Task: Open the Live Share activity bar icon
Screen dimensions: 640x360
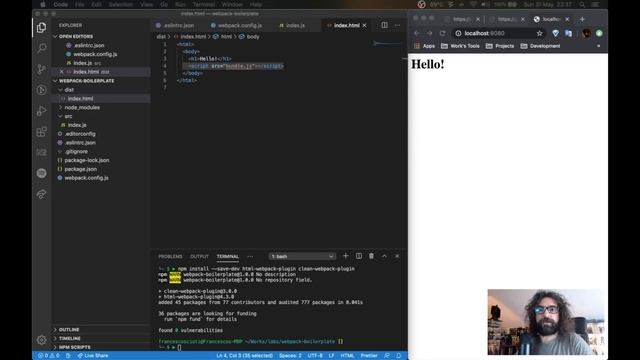Action: (x=41, y=194)
